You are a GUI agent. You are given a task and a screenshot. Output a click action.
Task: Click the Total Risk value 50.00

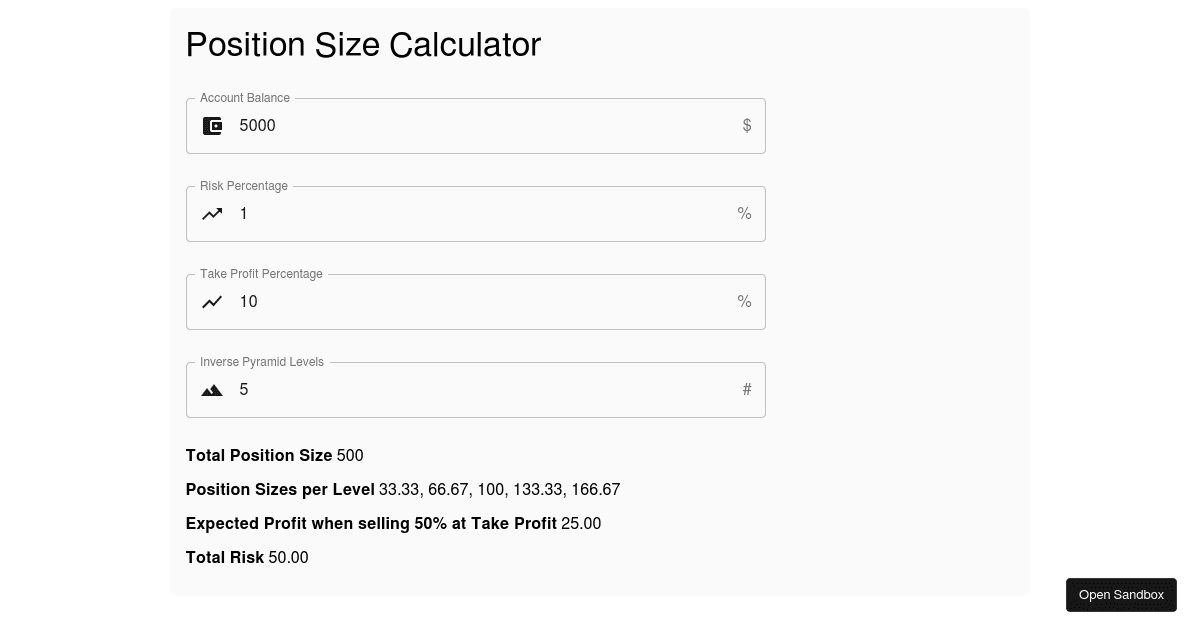pyautogui.click(x=288, y=558)
